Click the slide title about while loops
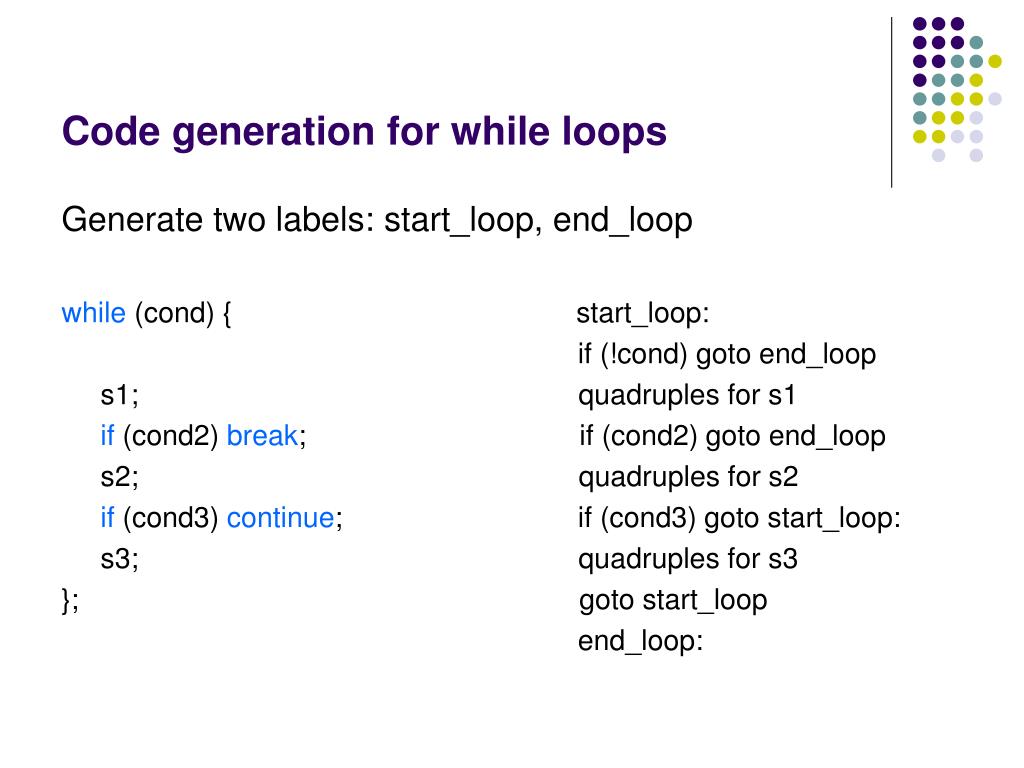The image size is (1024, 768). coord(364,132)
